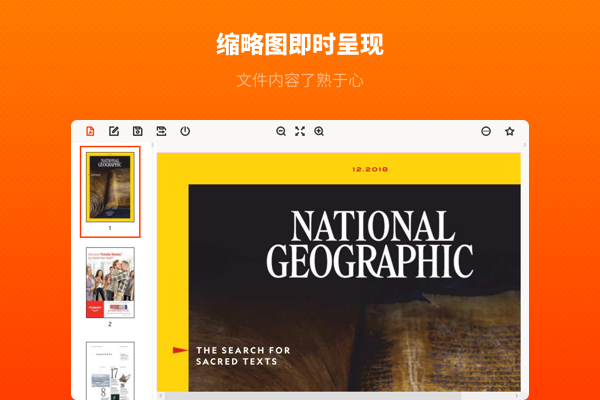Select page 2 thumbnail
The height and width of the screenshot is (400, 600).
click(x=110, y=282)
